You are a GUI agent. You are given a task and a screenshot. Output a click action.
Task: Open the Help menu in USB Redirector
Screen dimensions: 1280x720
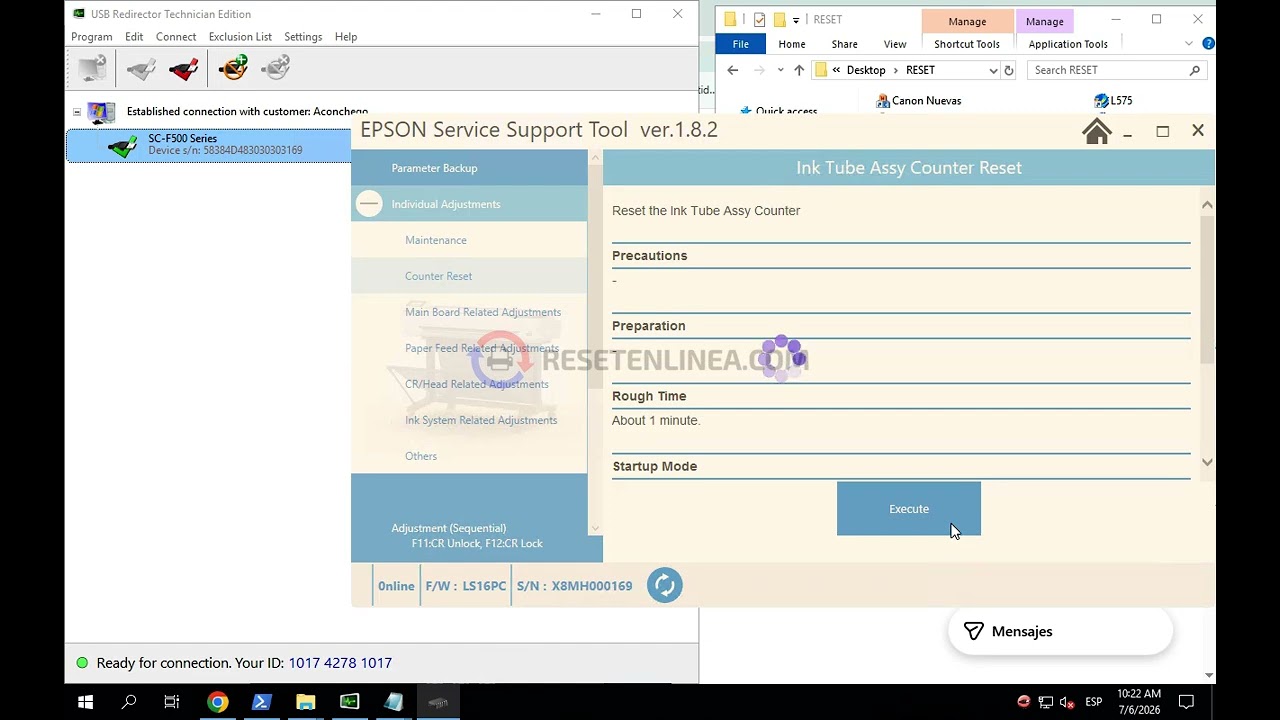point(346,37)
